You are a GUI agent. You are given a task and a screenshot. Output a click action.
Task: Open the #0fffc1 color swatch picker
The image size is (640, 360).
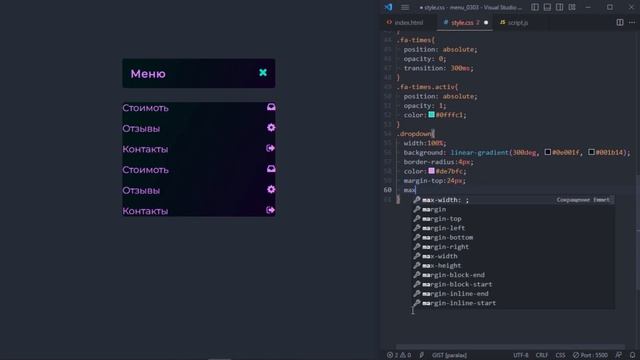tap(431, 115)
